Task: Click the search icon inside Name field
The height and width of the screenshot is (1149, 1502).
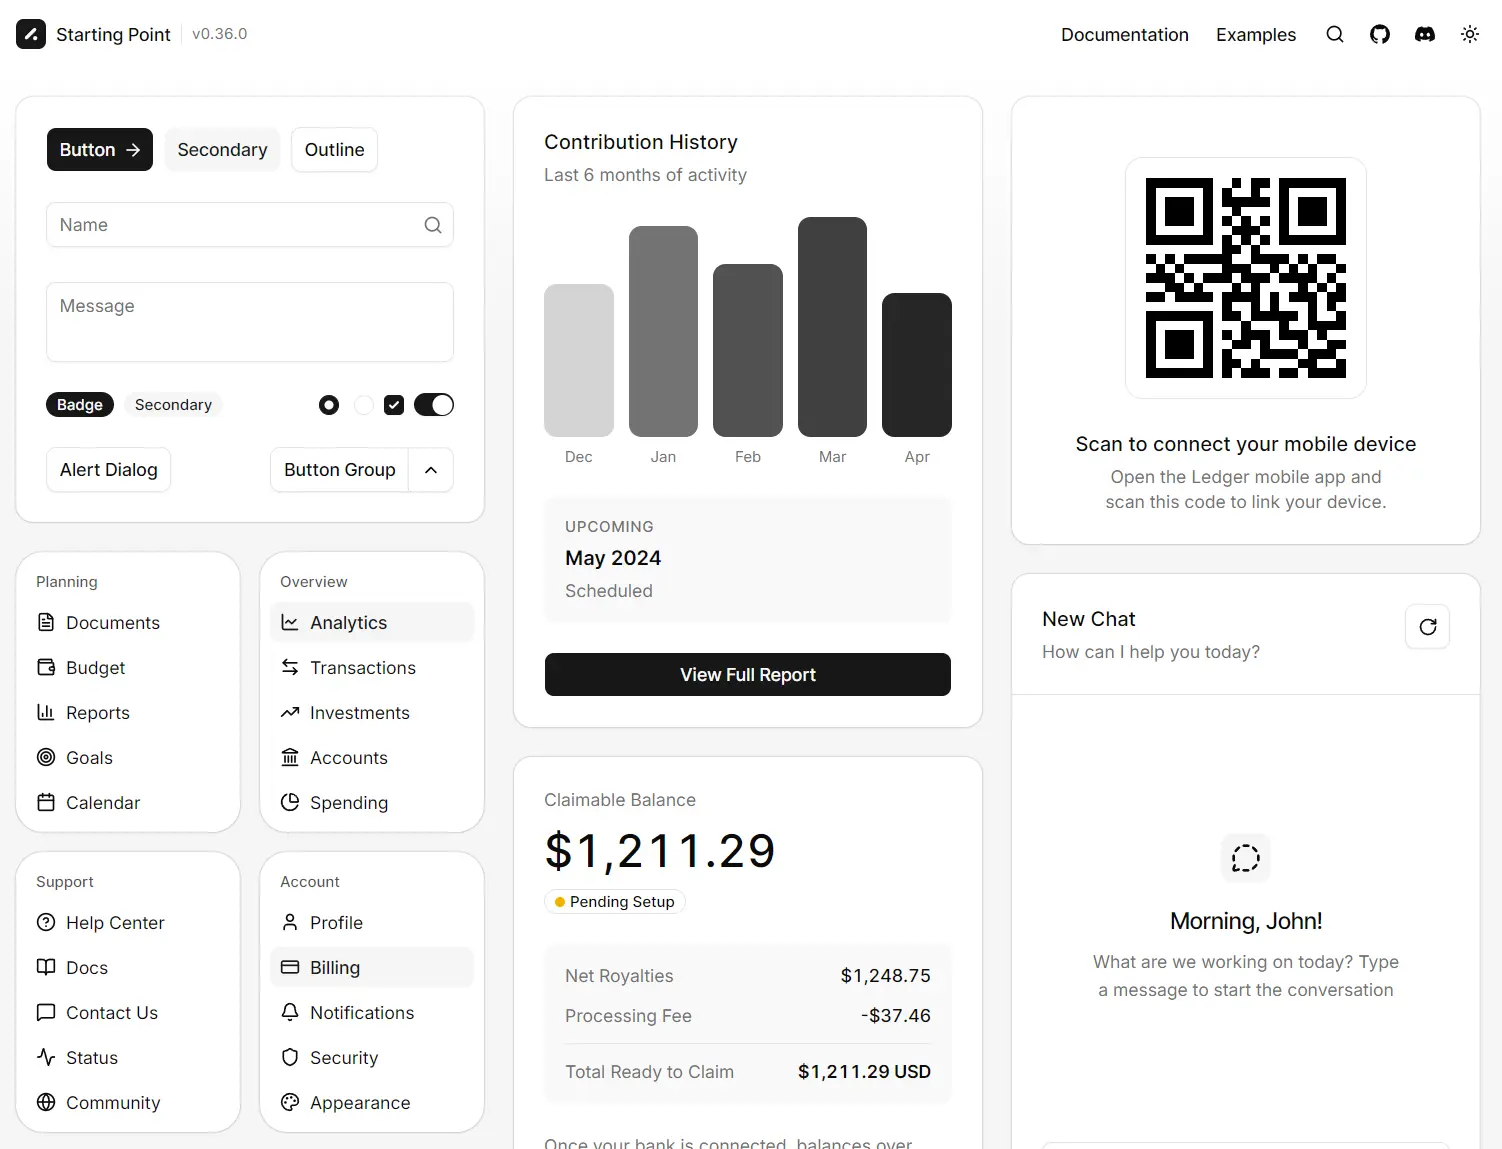Action: coord(433,225)
